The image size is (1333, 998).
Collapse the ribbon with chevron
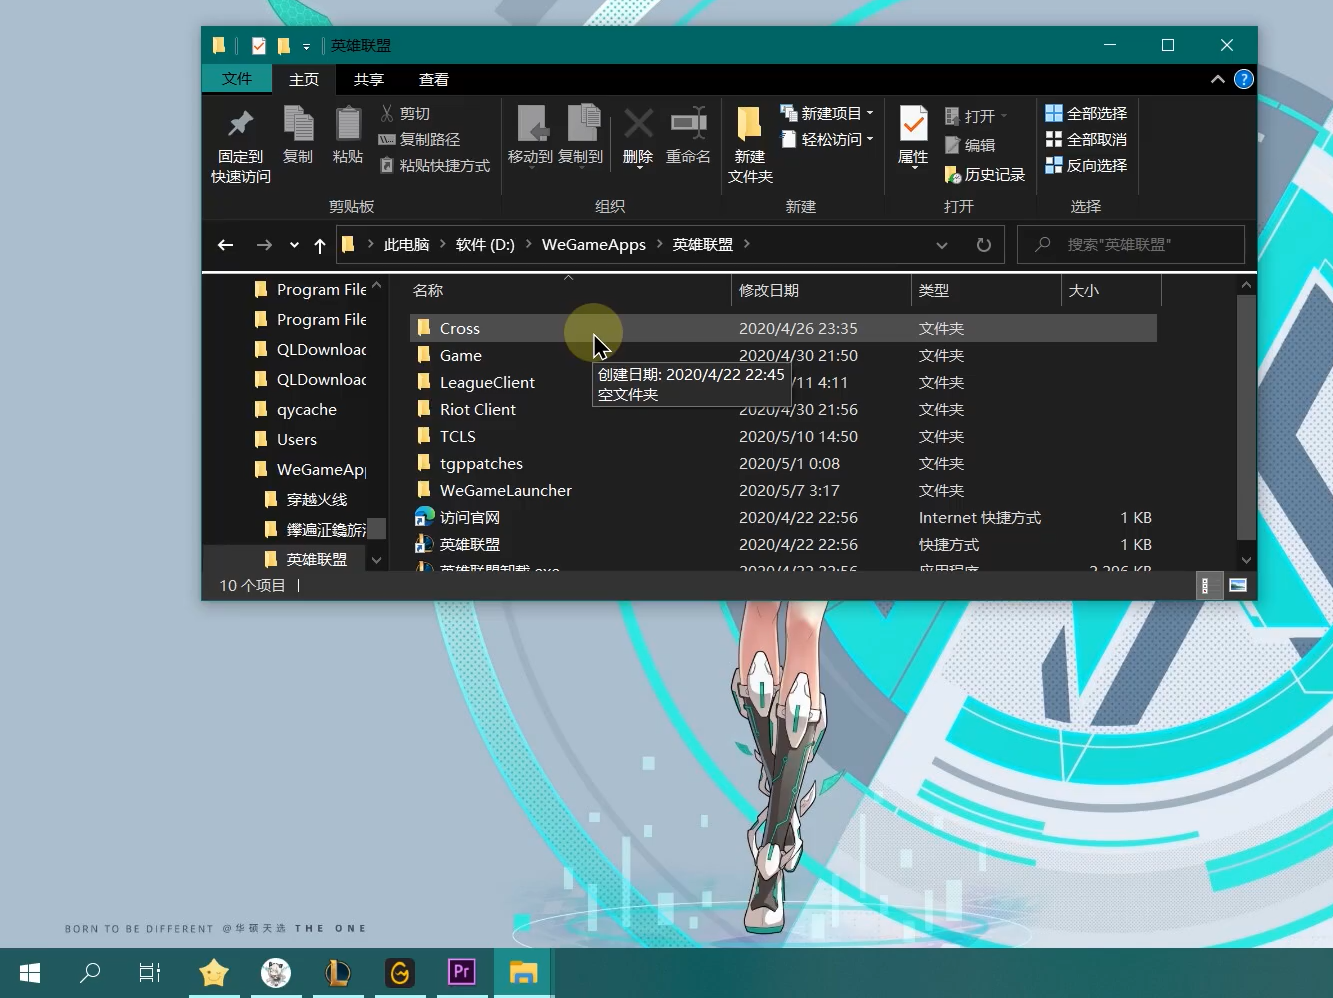(x=1217, y=79)
